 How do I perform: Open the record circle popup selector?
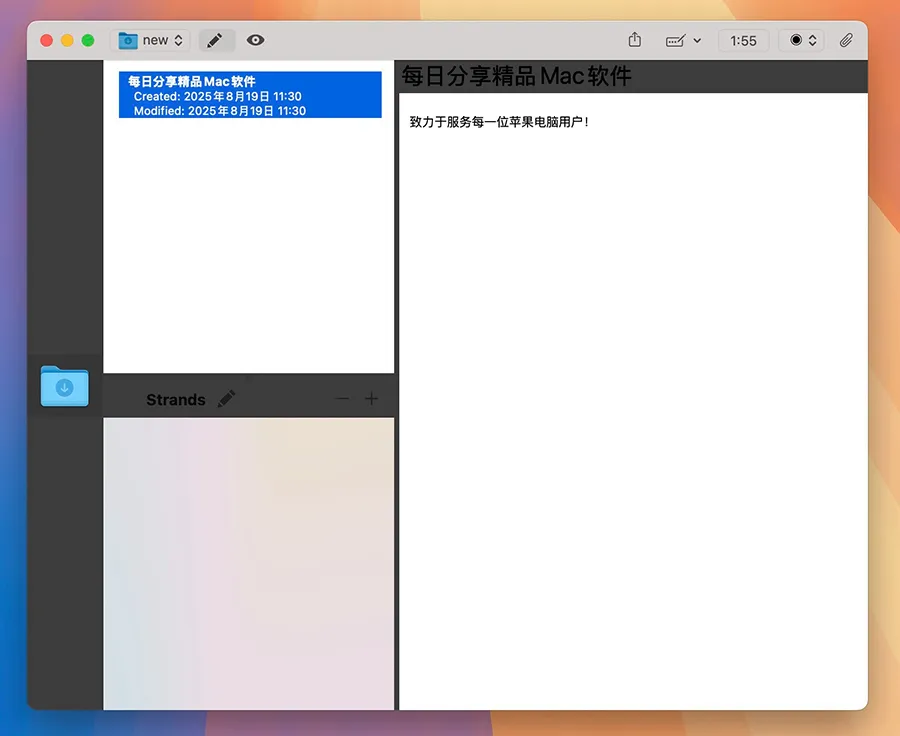point(802,40)
